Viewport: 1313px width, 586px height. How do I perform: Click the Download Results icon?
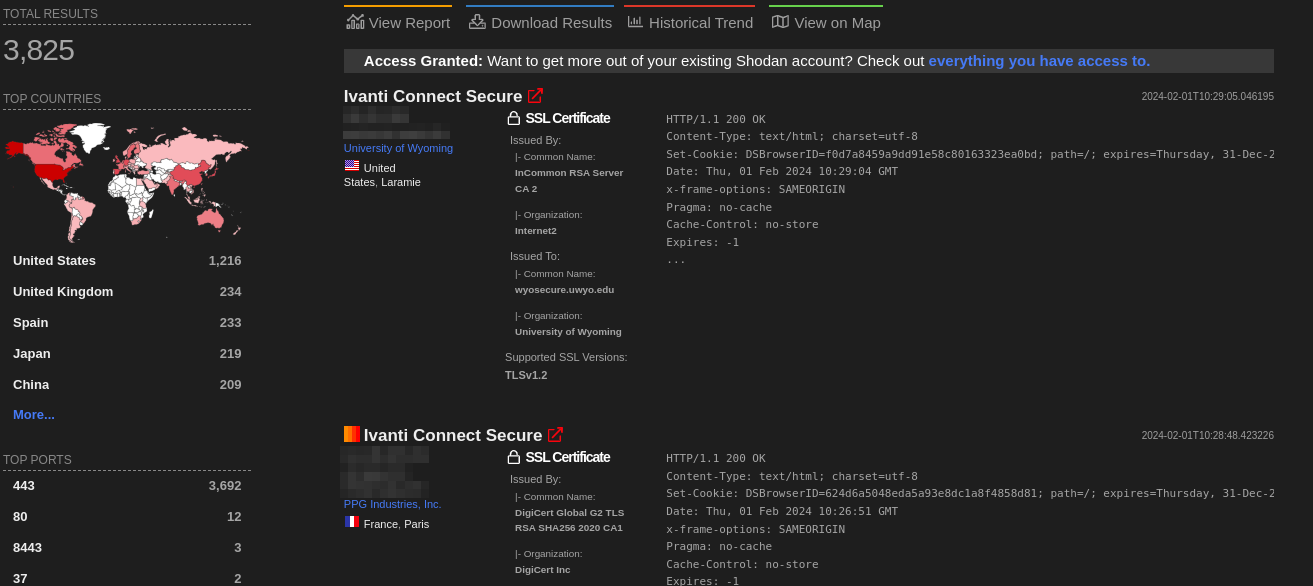[475, 20]
